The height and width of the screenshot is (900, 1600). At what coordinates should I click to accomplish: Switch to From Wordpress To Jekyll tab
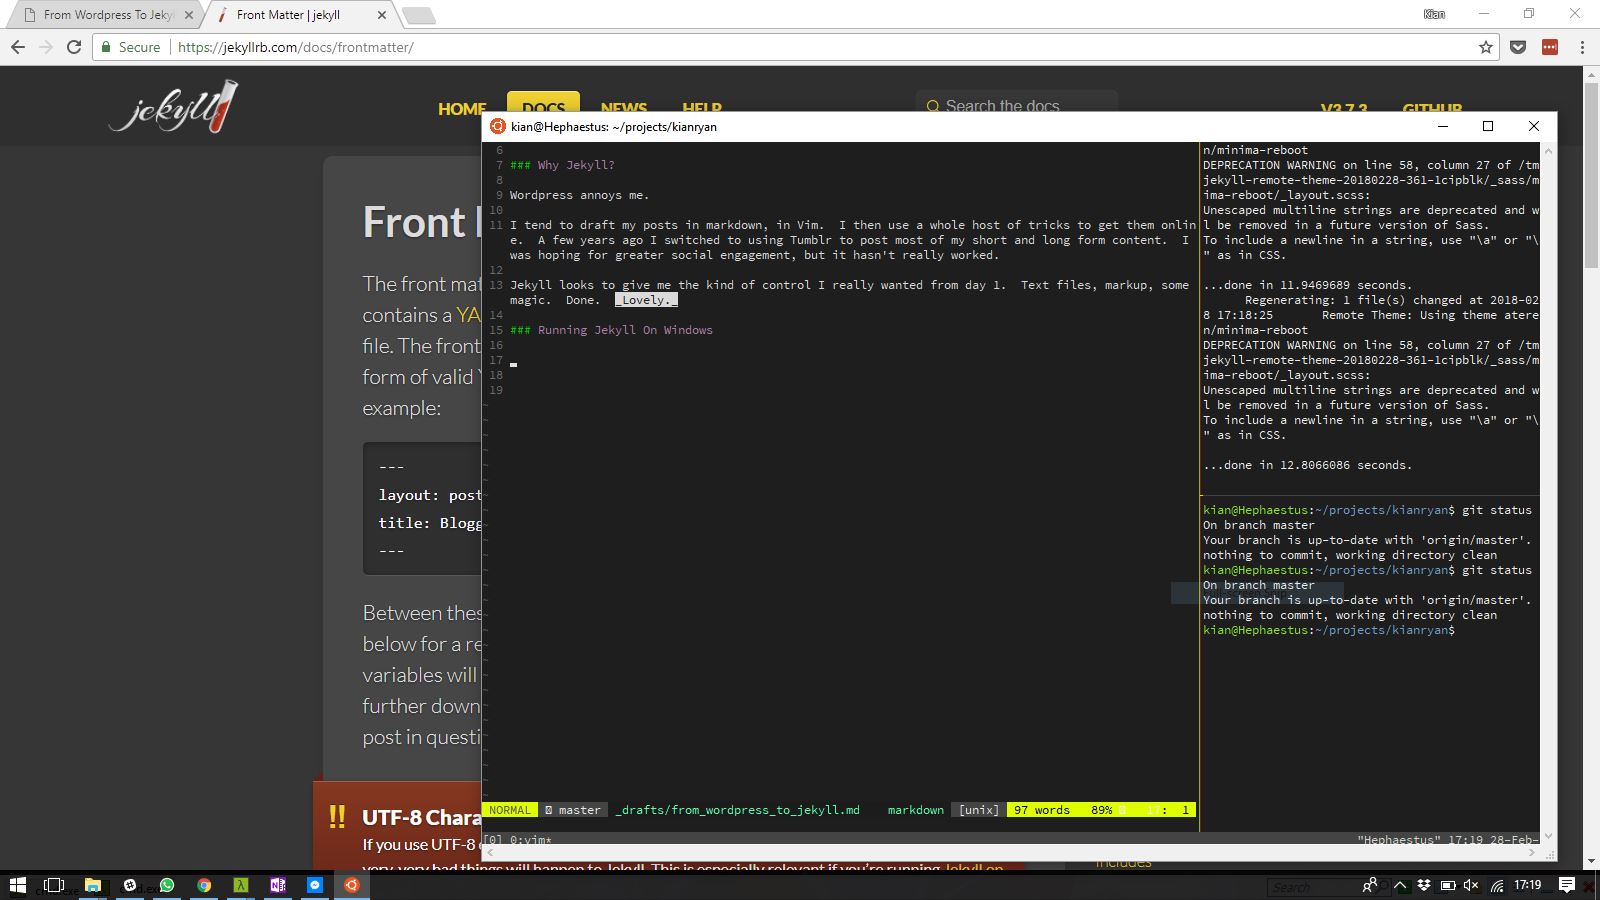pos(109,15)
